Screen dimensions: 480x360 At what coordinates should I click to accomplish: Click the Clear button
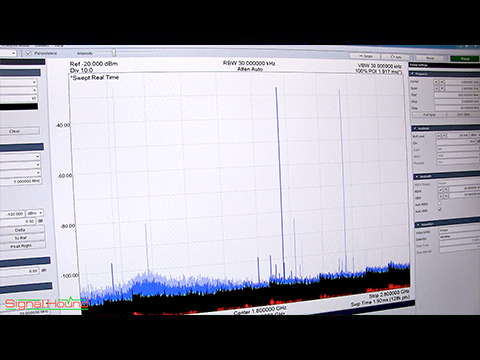(x=20, y=131)
